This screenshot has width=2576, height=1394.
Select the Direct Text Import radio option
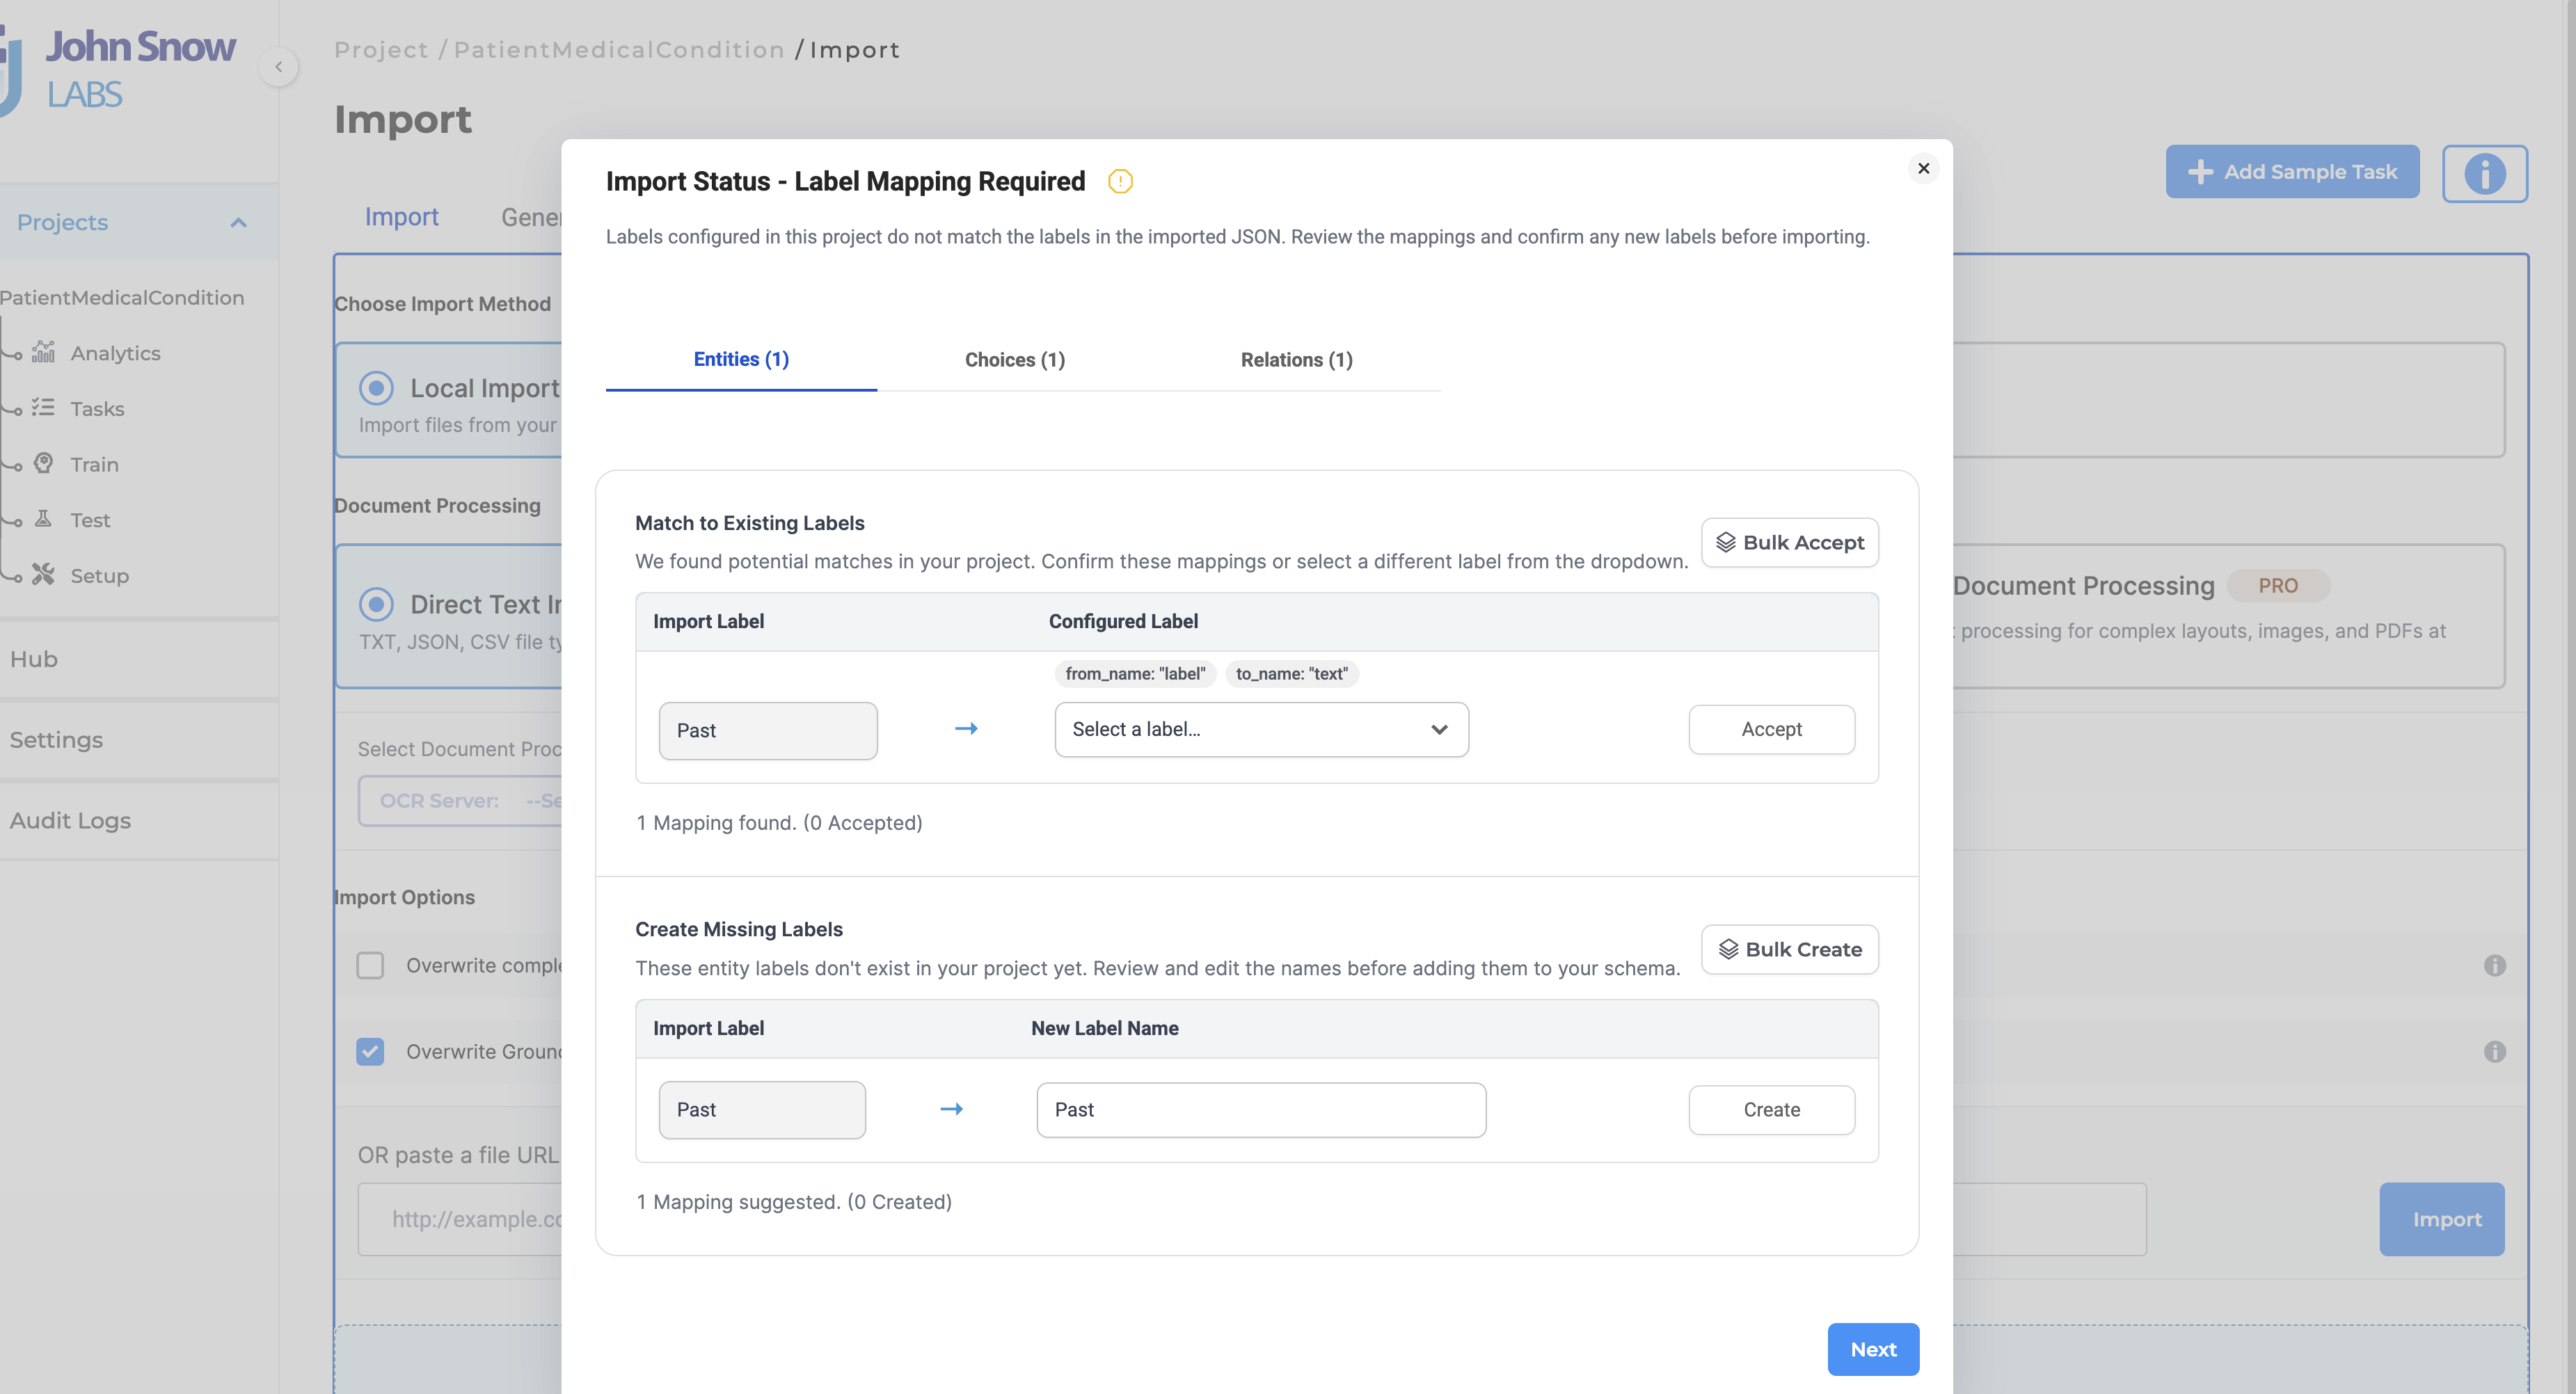376,604
